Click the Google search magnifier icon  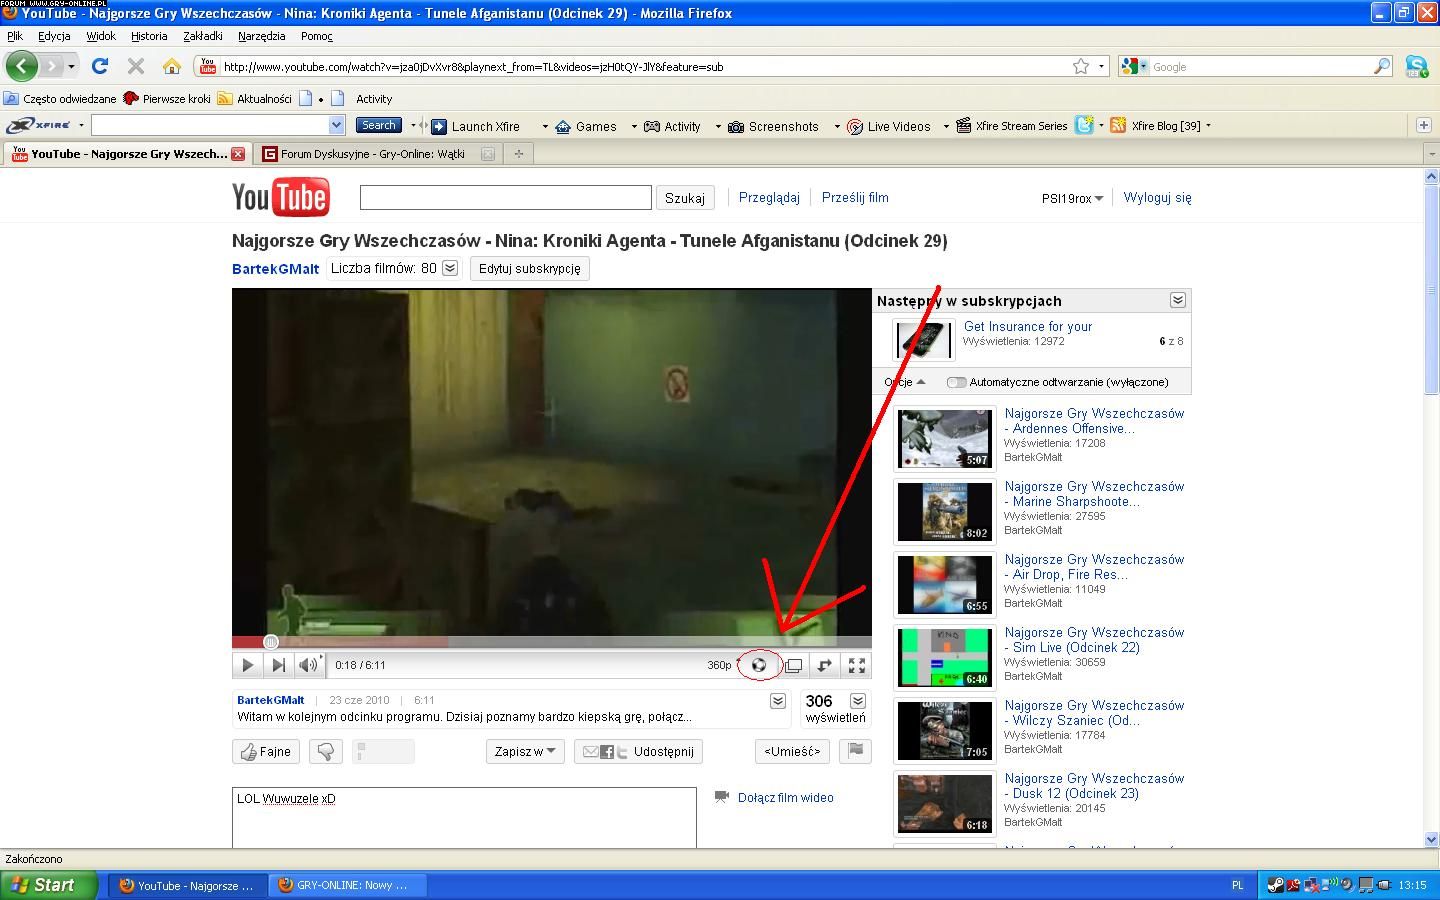coord(1381,67)
